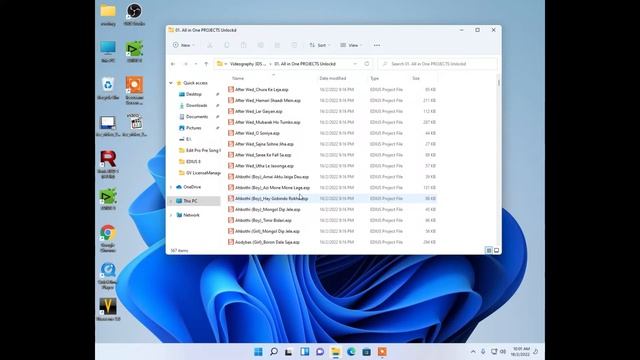This screenshot has height=360, width=640.
Task: Open recent locations chevron in navigation bar
Action: pos(196,64)
